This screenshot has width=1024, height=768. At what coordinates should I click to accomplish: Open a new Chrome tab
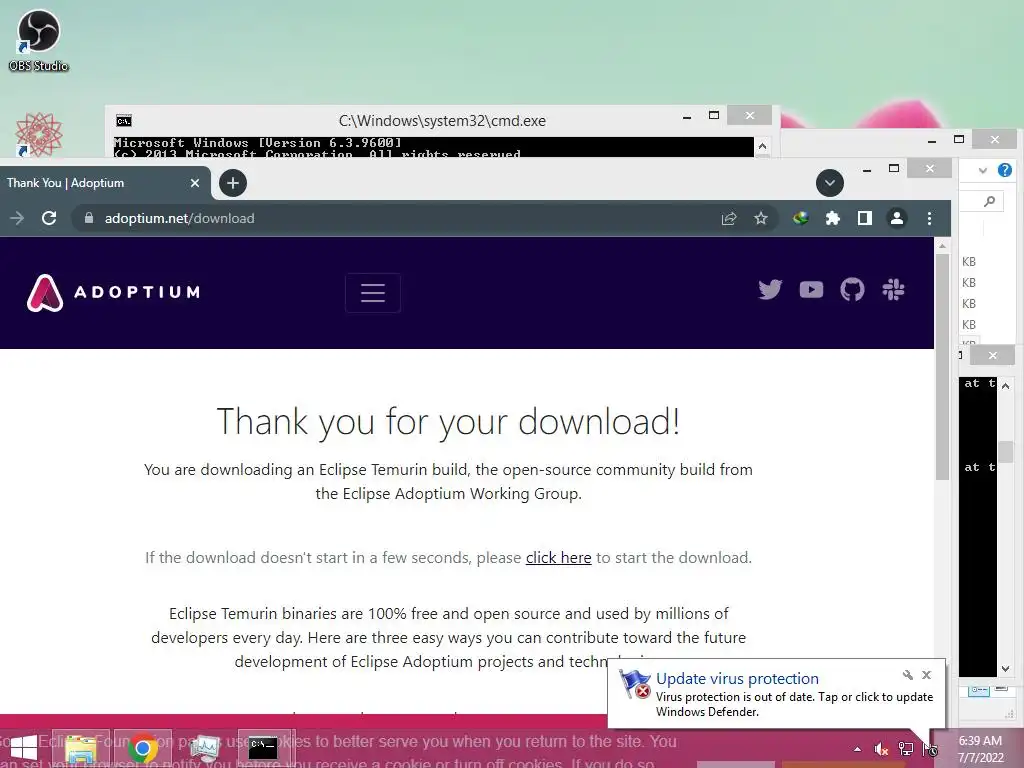point(233,183)
